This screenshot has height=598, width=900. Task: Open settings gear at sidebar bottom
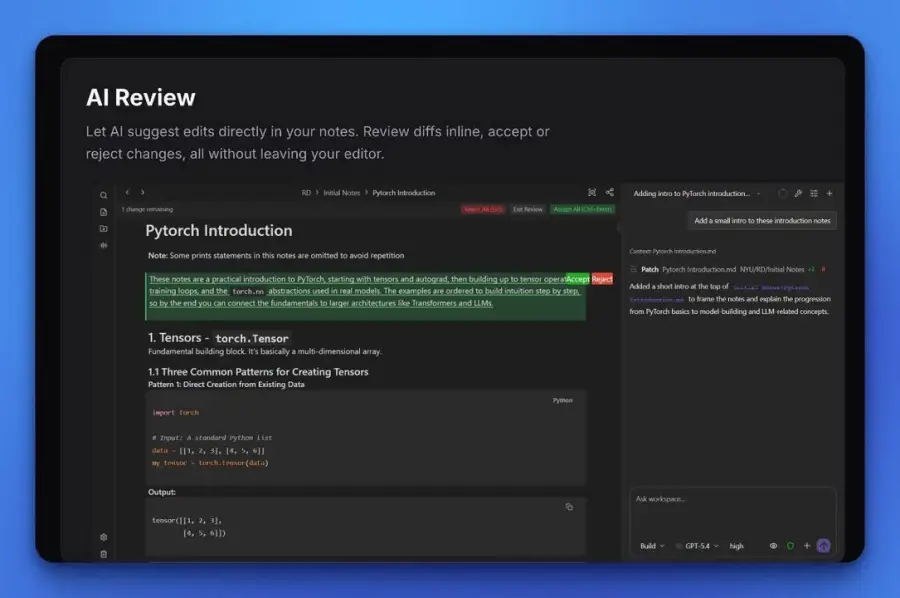pos(103,537)
